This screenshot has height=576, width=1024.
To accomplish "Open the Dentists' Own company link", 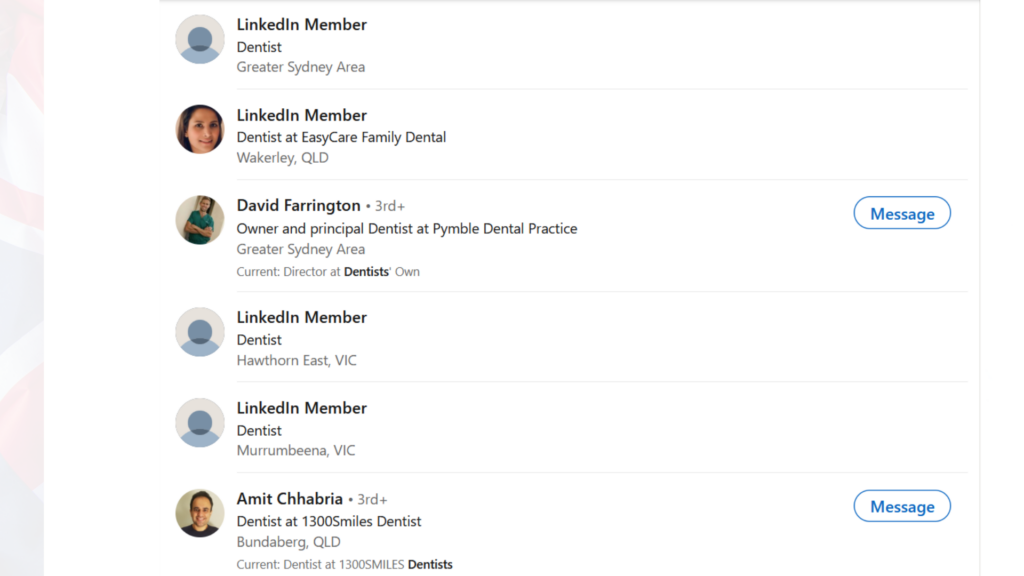I will [x=379, y=271].
